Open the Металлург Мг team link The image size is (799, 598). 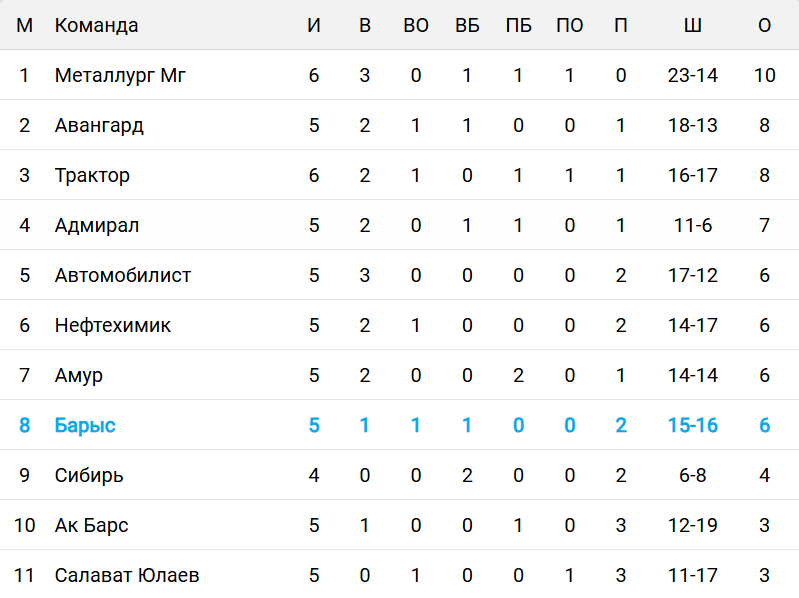pyautogui.click(x=120, y=75)
